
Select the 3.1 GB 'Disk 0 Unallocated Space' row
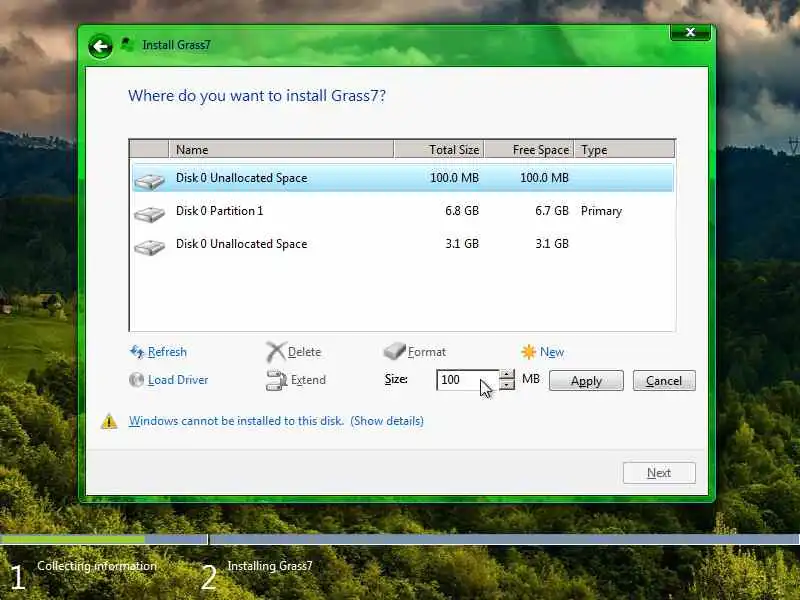pos(403,244)
